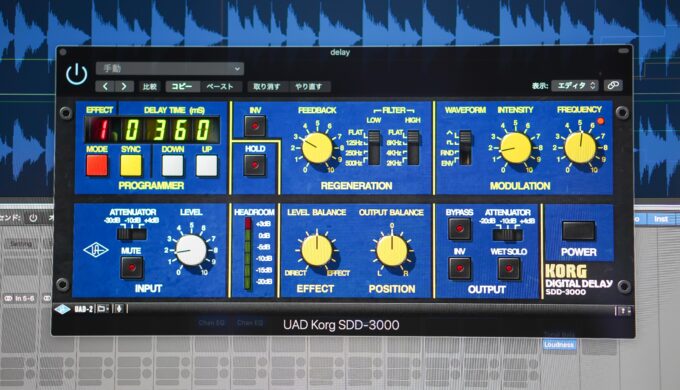The width and height of the screenshot is (680, 390).
Task: Go to next preset with right arrow
Action: point(124,86)
